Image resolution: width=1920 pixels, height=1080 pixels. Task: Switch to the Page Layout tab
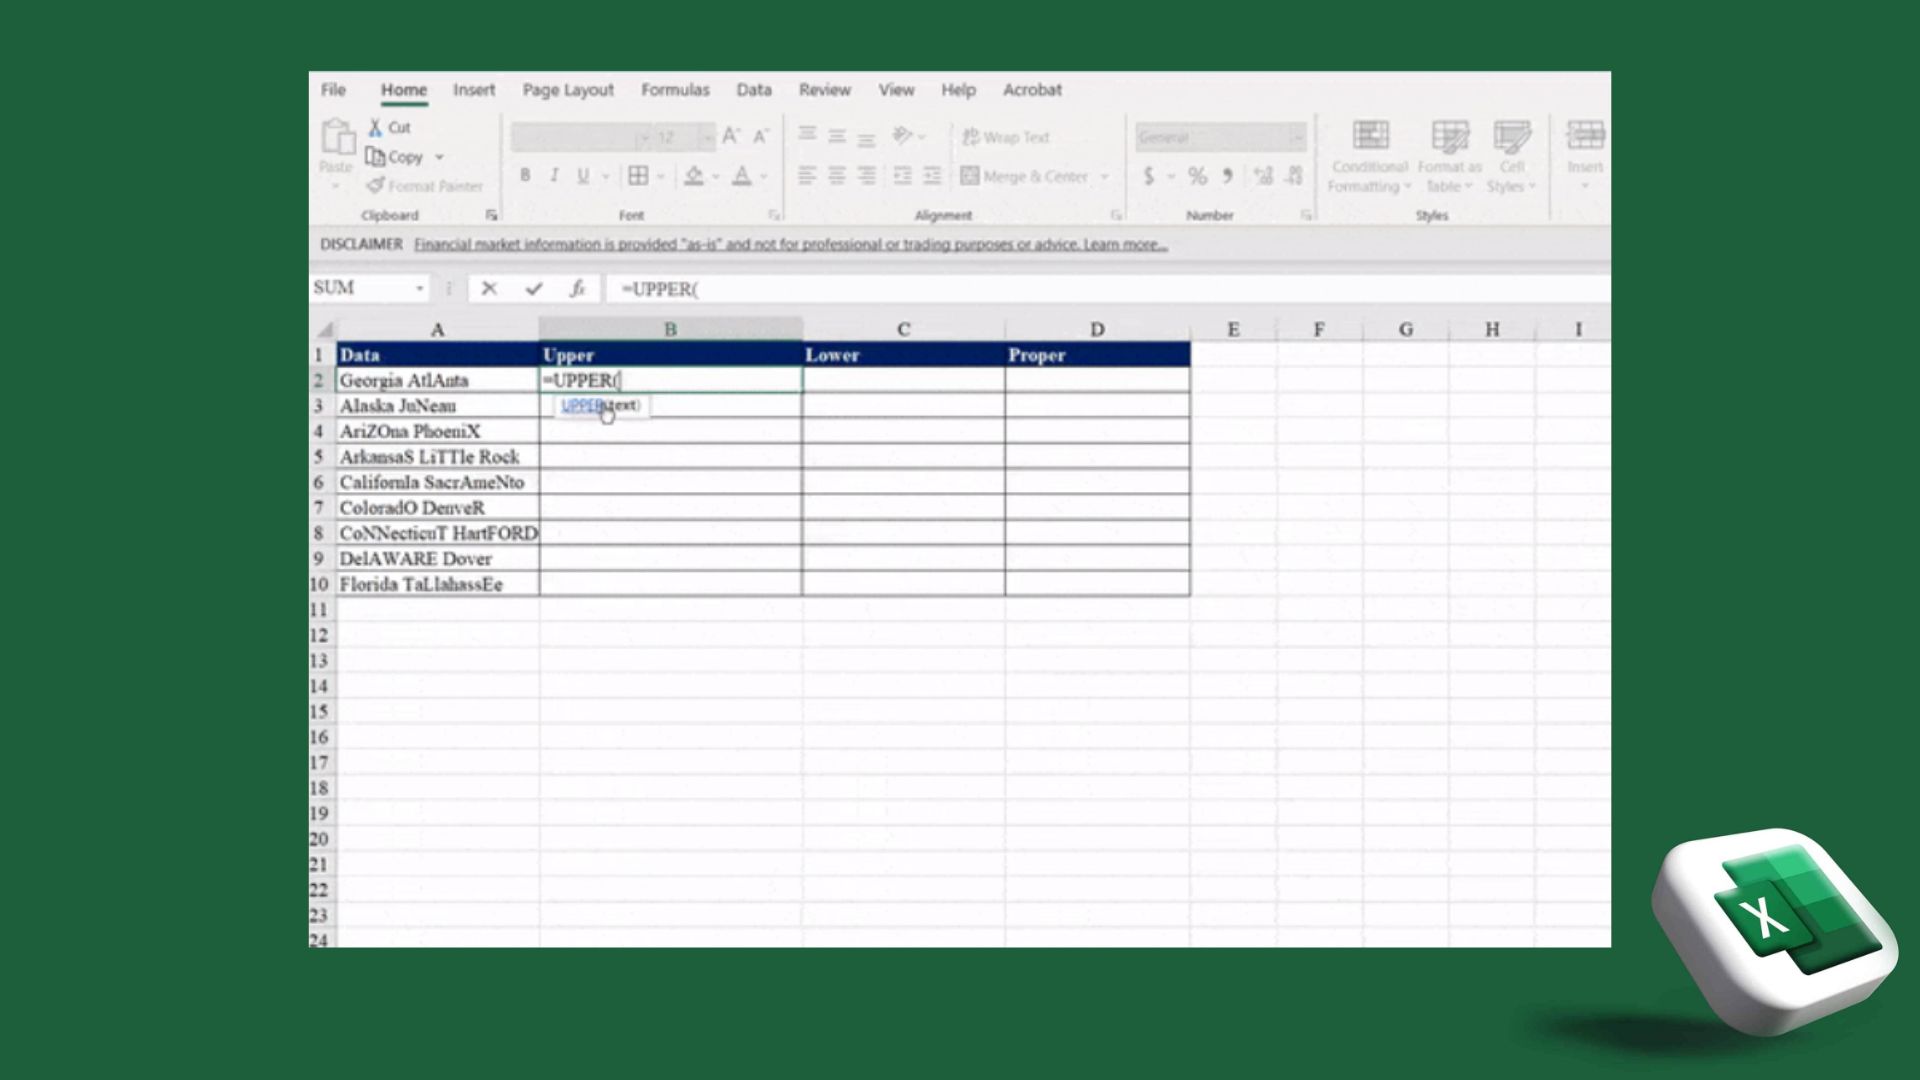[568, 90]
